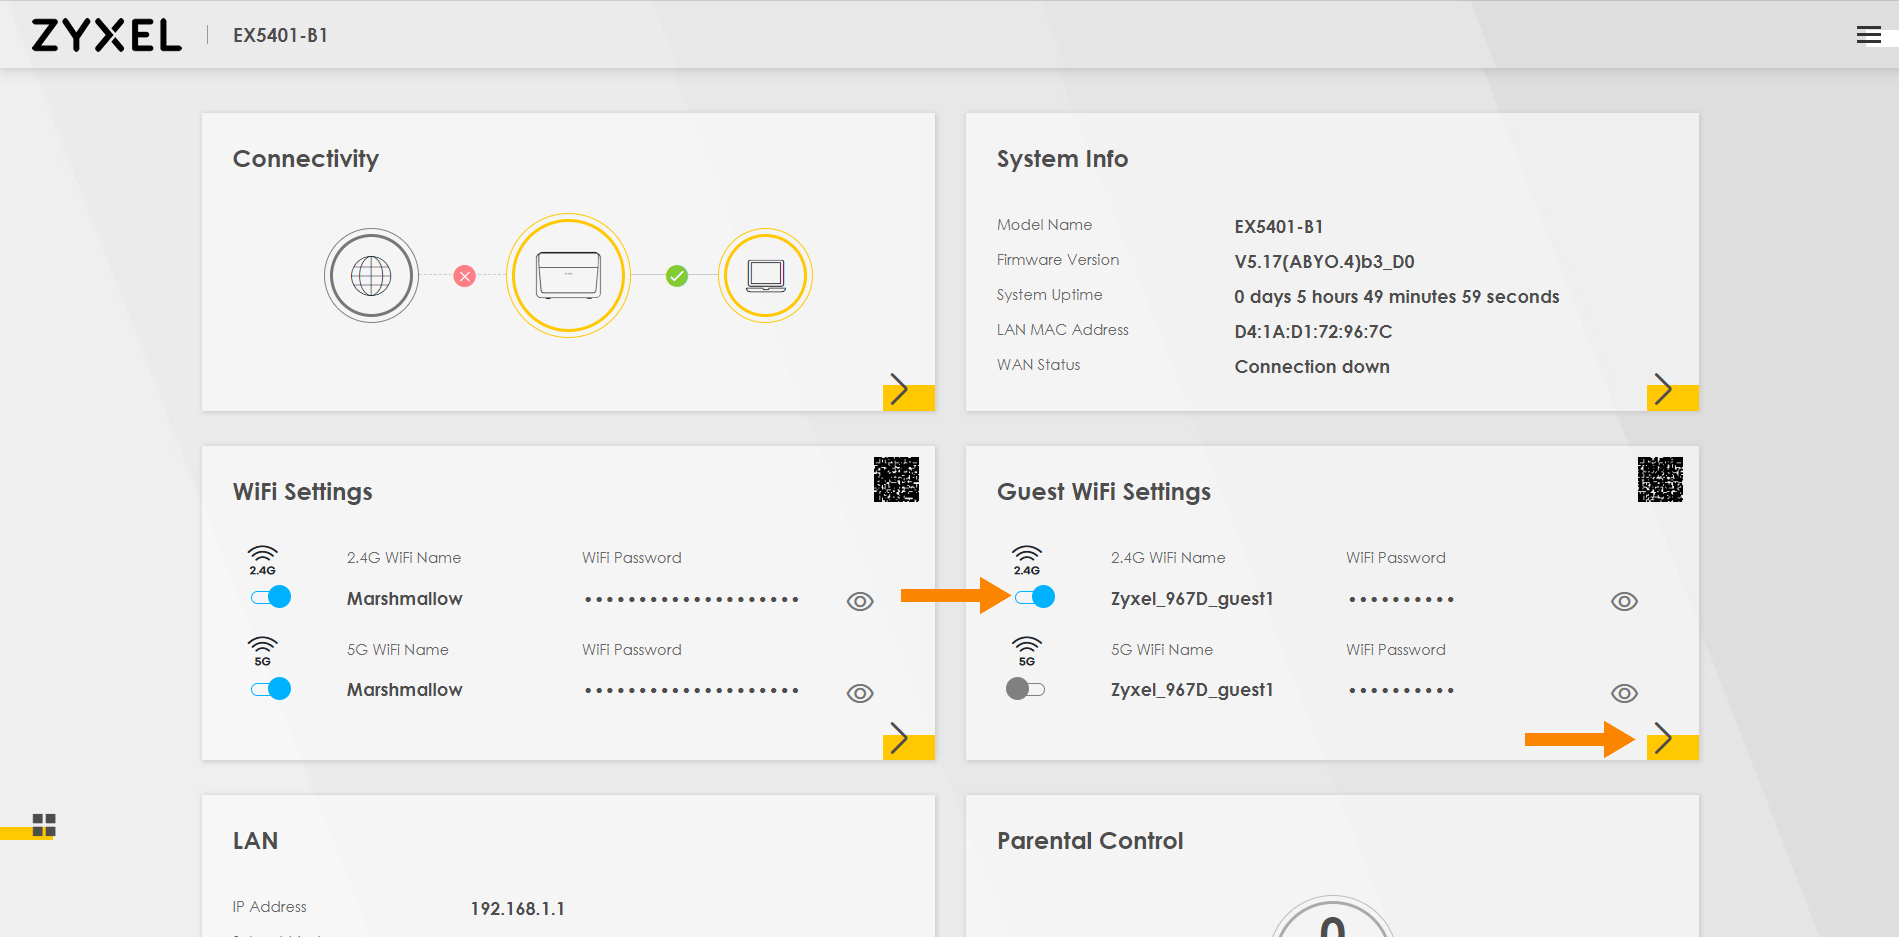Reveal the main 2.4G WiFi password
1899x937 pixels.
(x=860, y=601)
